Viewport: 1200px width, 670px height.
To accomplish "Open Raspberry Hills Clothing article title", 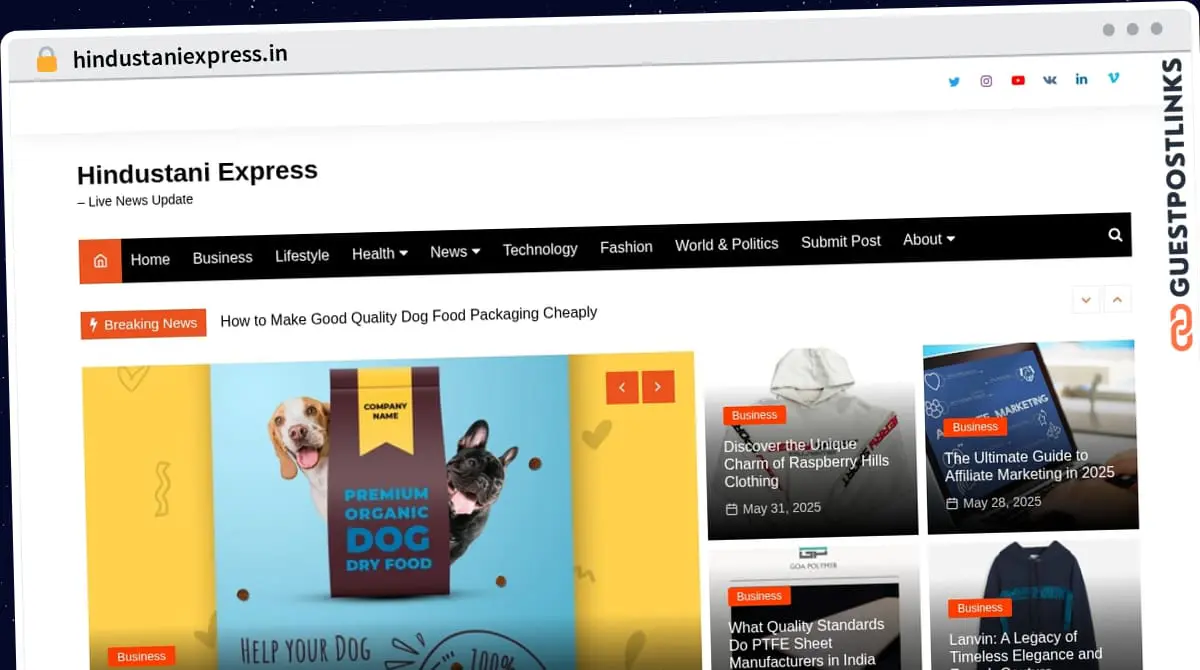I will tap(806, 462).
